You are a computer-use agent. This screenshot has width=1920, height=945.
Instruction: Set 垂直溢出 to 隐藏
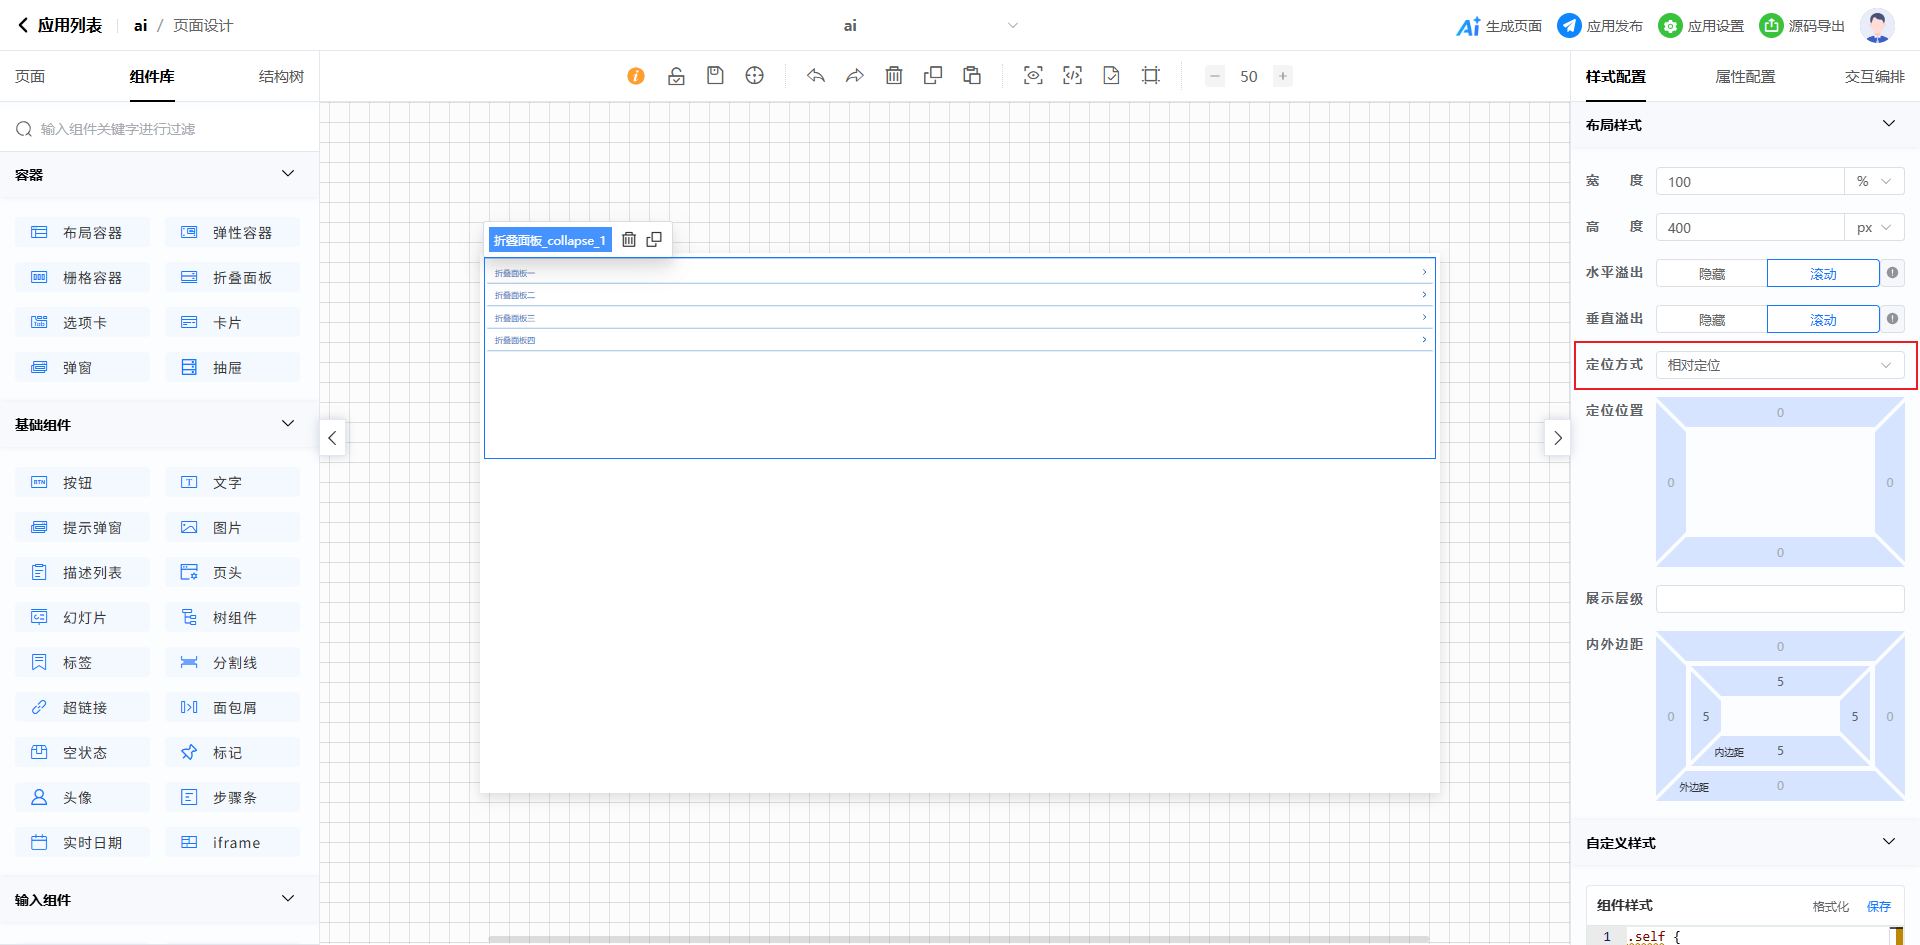click(x=1711, y=320)
